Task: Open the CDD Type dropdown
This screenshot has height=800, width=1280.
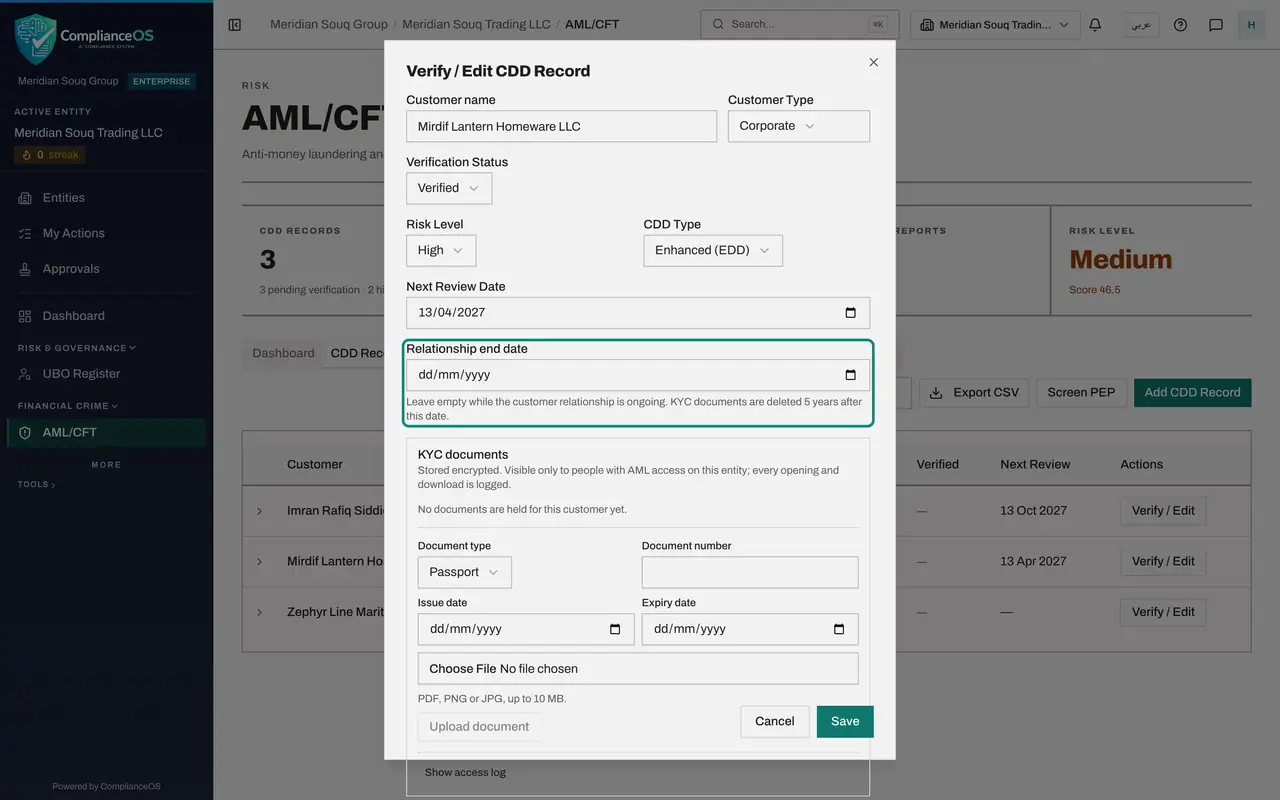Action: pyautogui.click(x=713, y=250)
